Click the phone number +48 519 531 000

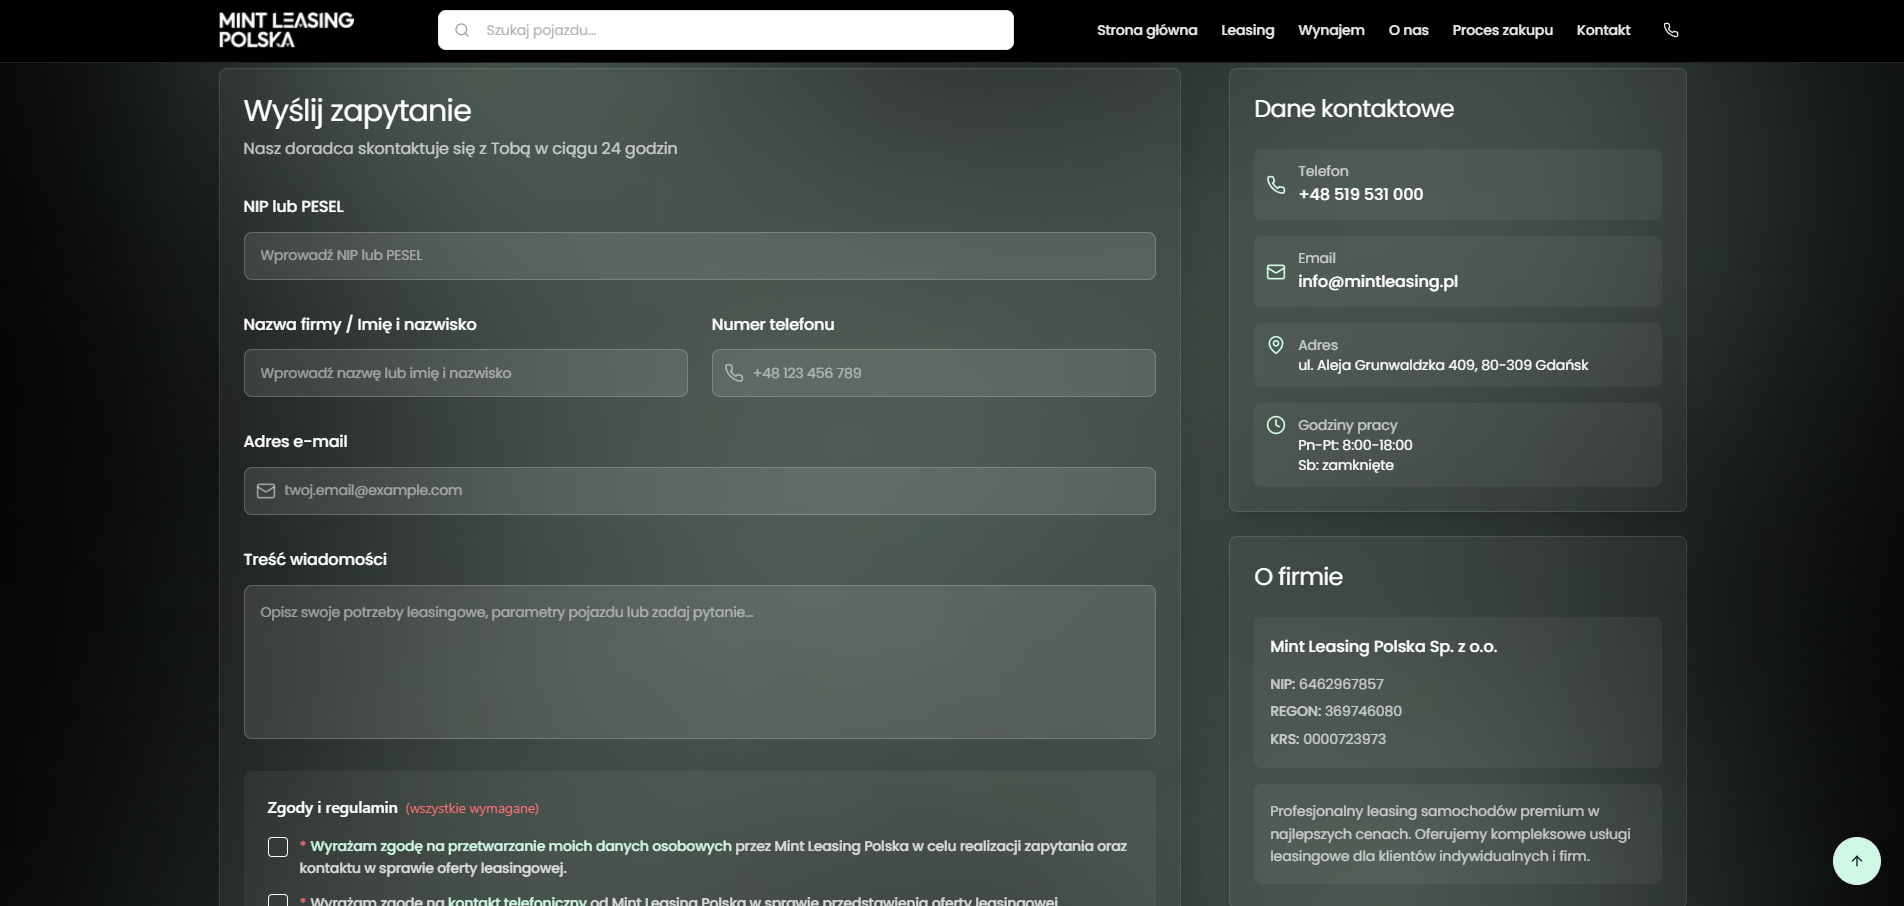(1360, 194)
